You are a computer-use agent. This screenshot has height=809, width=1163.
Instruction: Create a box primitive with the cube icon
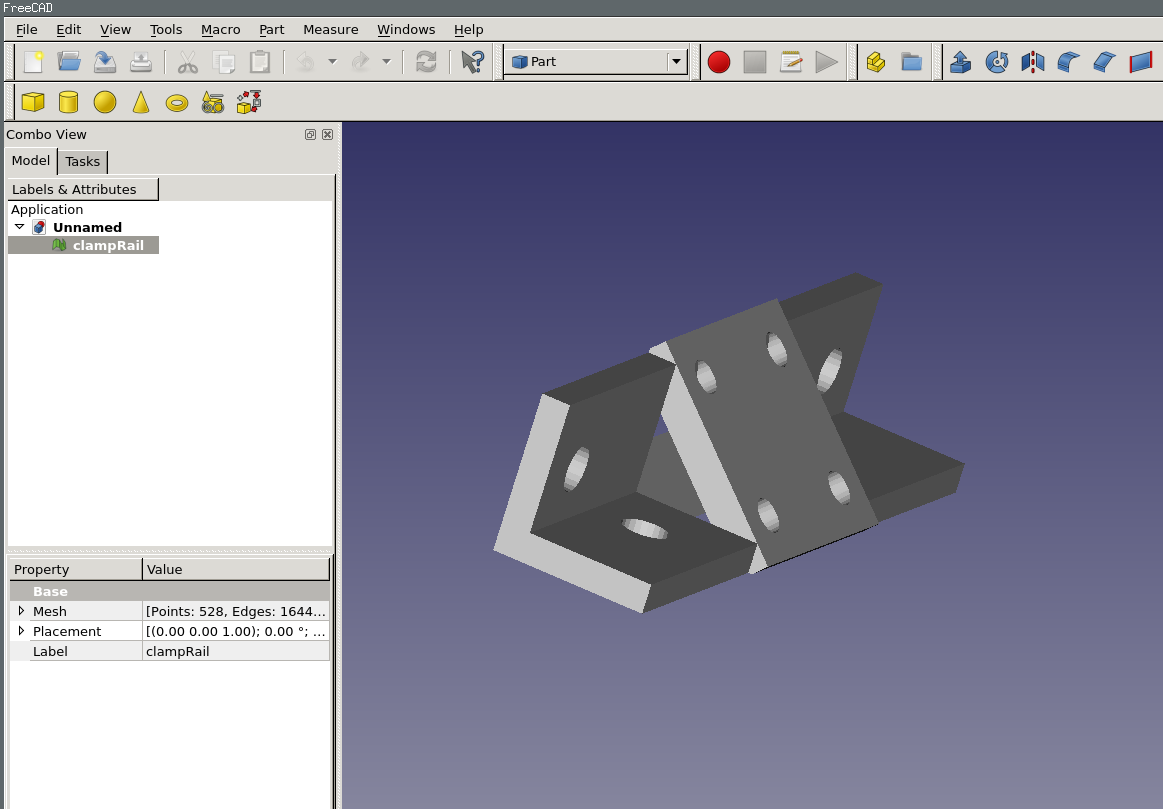[33, 102]
